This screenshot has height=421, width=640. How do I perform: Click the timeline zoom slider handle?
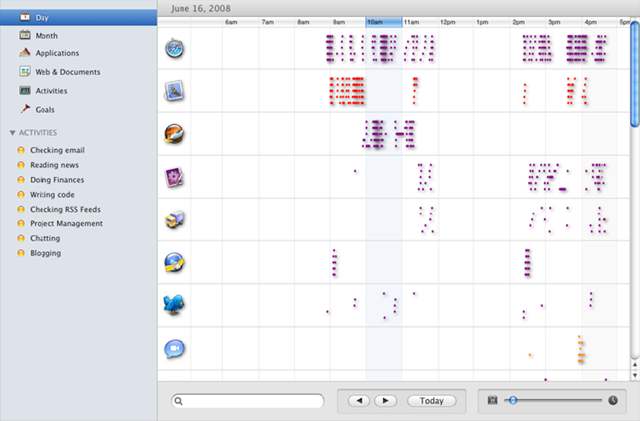(x=513, y=400)
